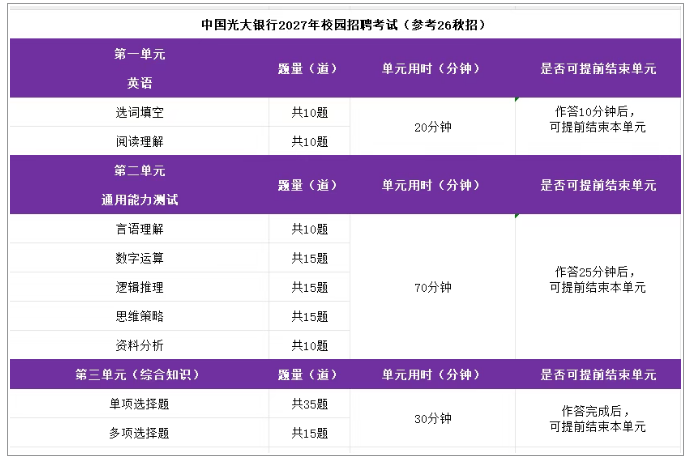690x463 pixels.
Task: Select the 数字运算 row label
Action: pos(139,258)
